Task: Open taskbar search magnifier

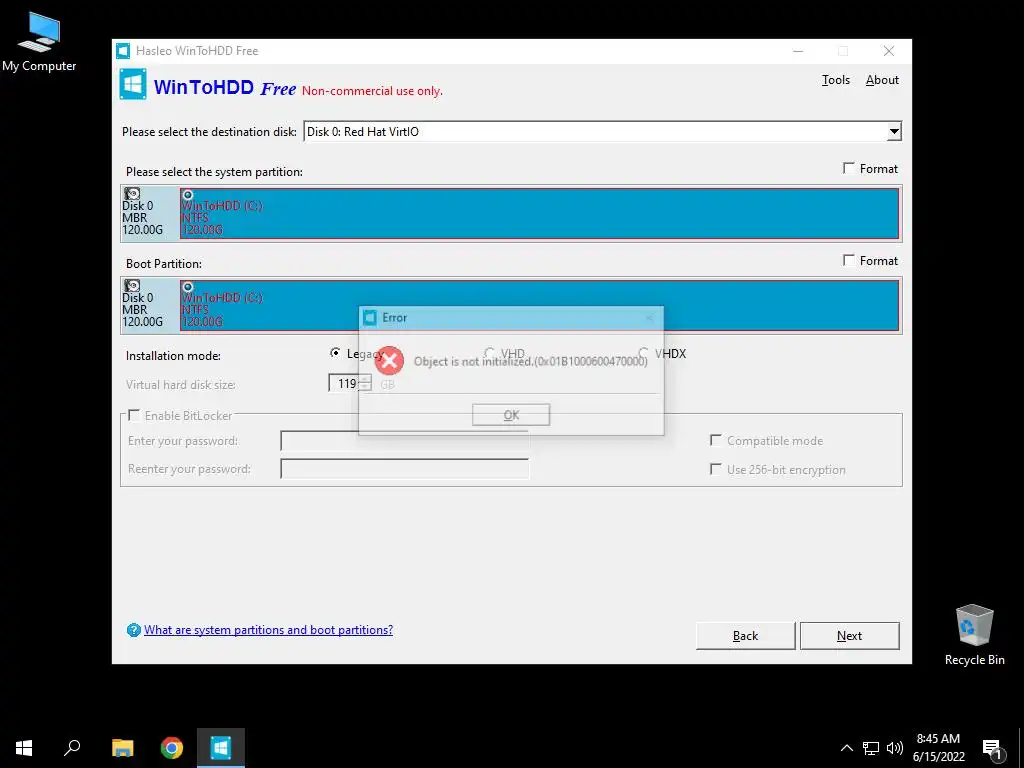Action: [72, 748]
